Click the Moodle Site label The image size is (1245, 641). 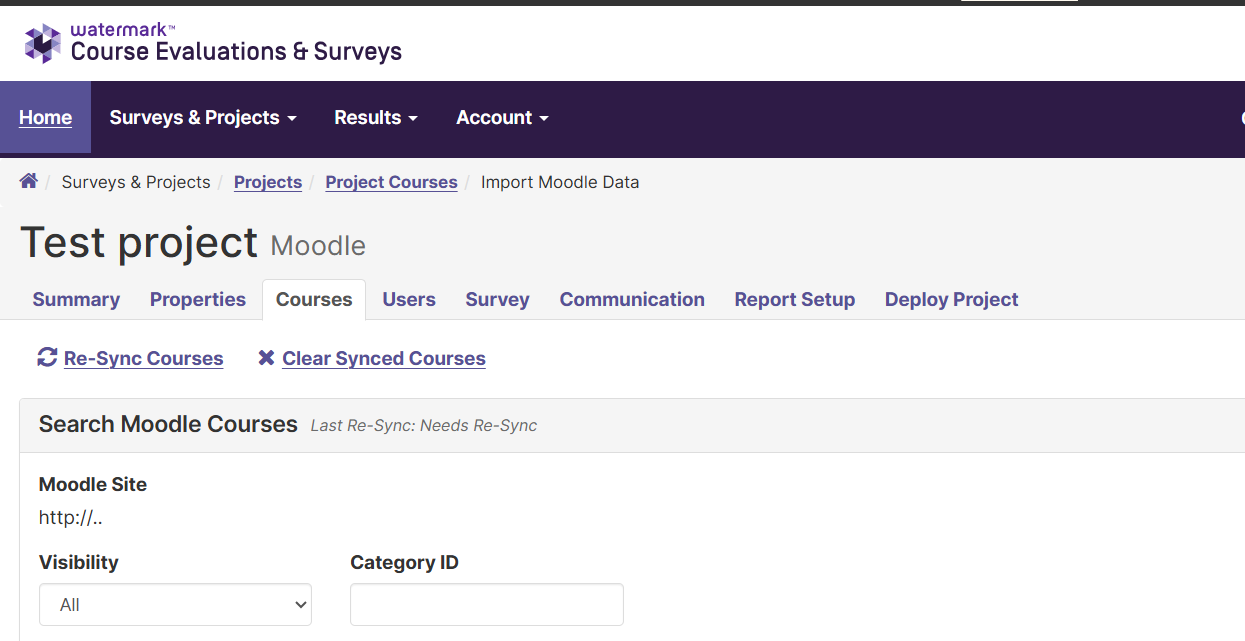coord(93,484)
